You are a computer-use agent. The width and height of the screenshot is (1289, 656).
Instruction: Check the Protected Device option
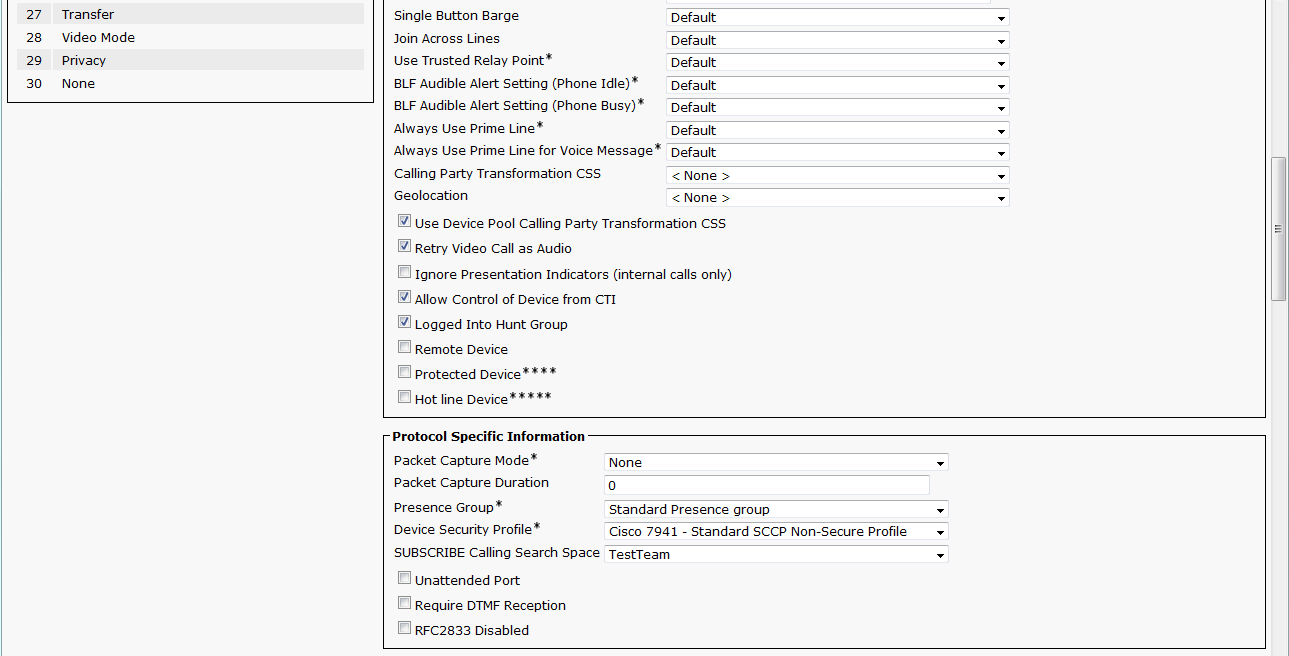(x=405, y=372)
